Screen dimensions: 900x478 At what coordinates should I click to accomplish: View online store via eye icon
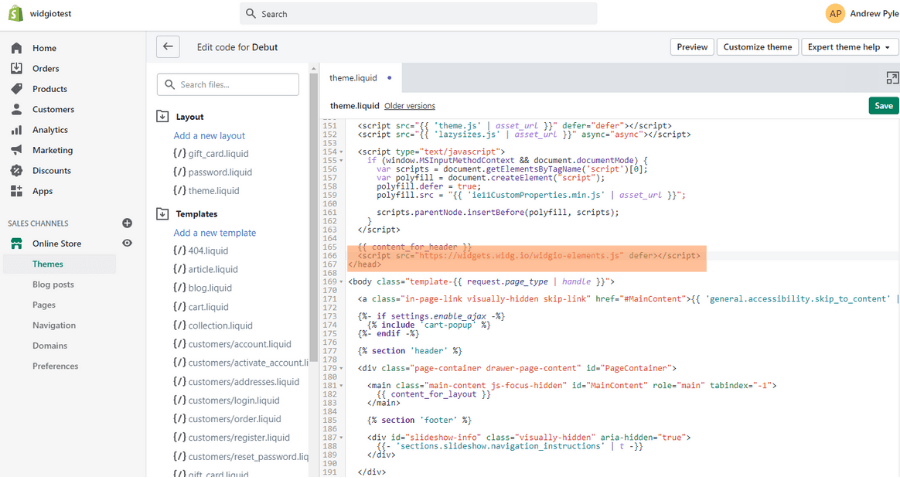tap(127, 243)
